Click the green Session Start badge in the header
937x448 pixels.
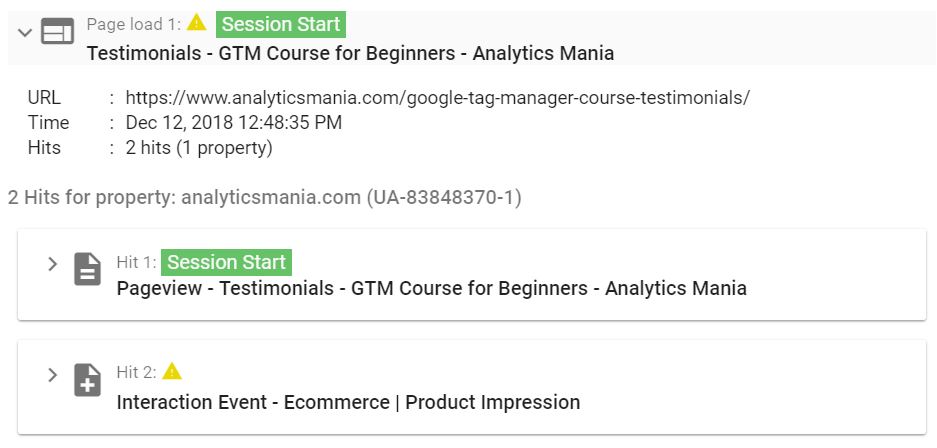(x=281, y=24)
